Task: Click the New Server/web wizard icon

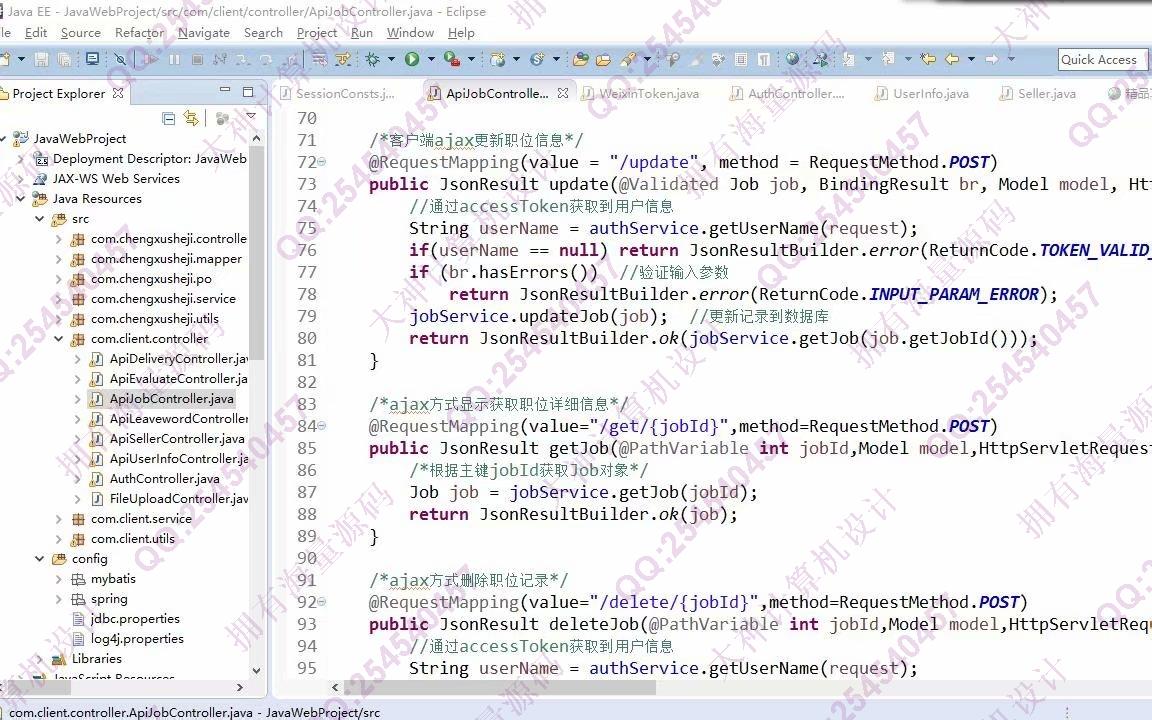Action: tap(497, 59)
